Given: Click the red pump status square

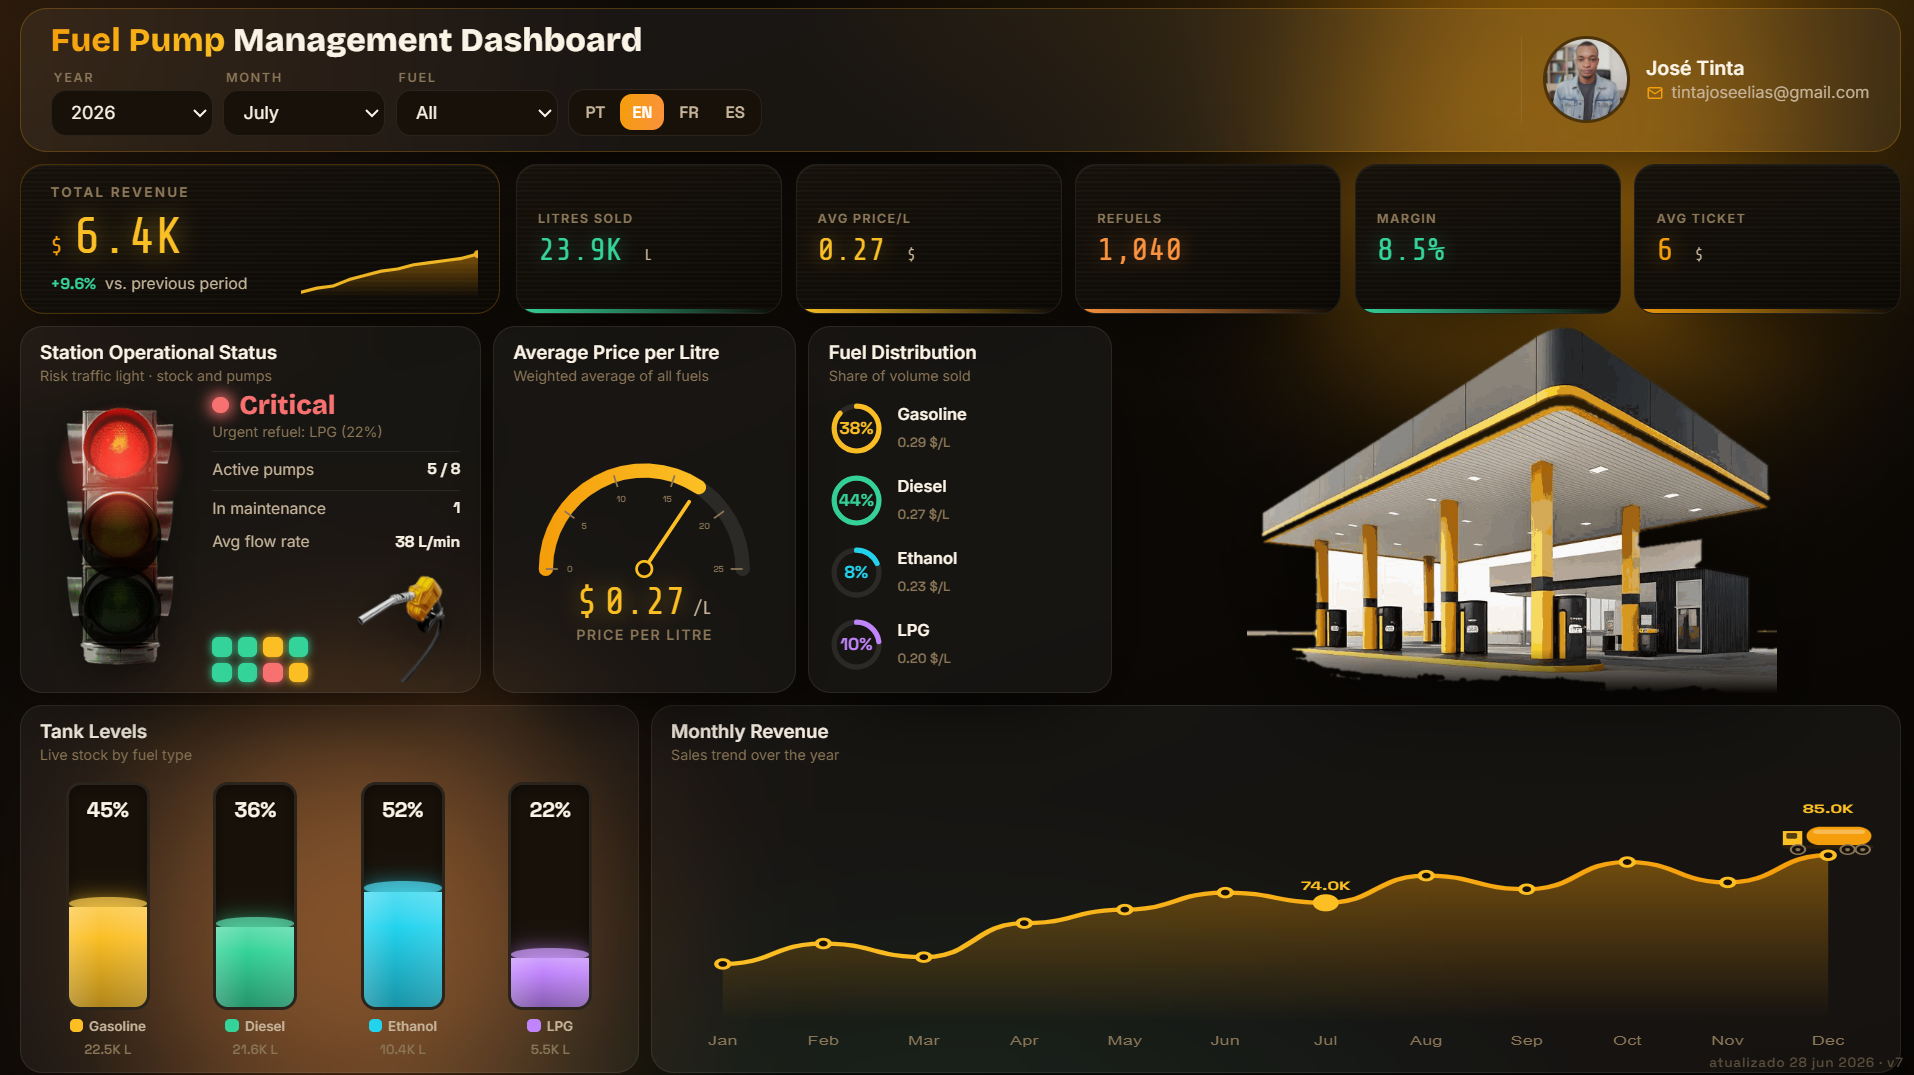Looking at the screenshot, I should click(273, 672).
